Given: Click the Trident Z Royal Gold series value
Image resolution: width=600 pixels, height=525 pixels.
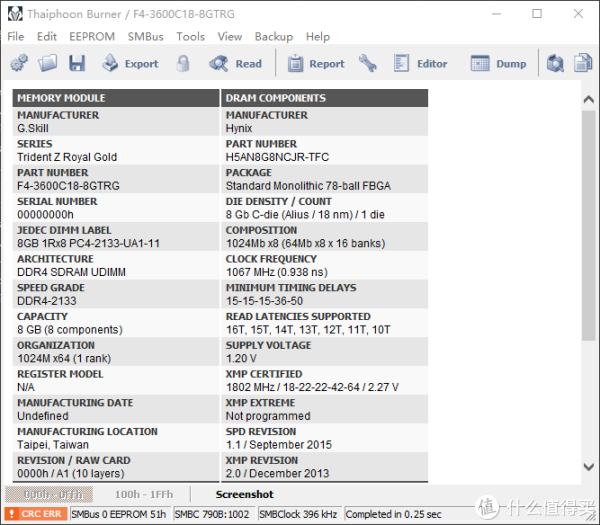Looking at the screenshot, I should 67,157.
